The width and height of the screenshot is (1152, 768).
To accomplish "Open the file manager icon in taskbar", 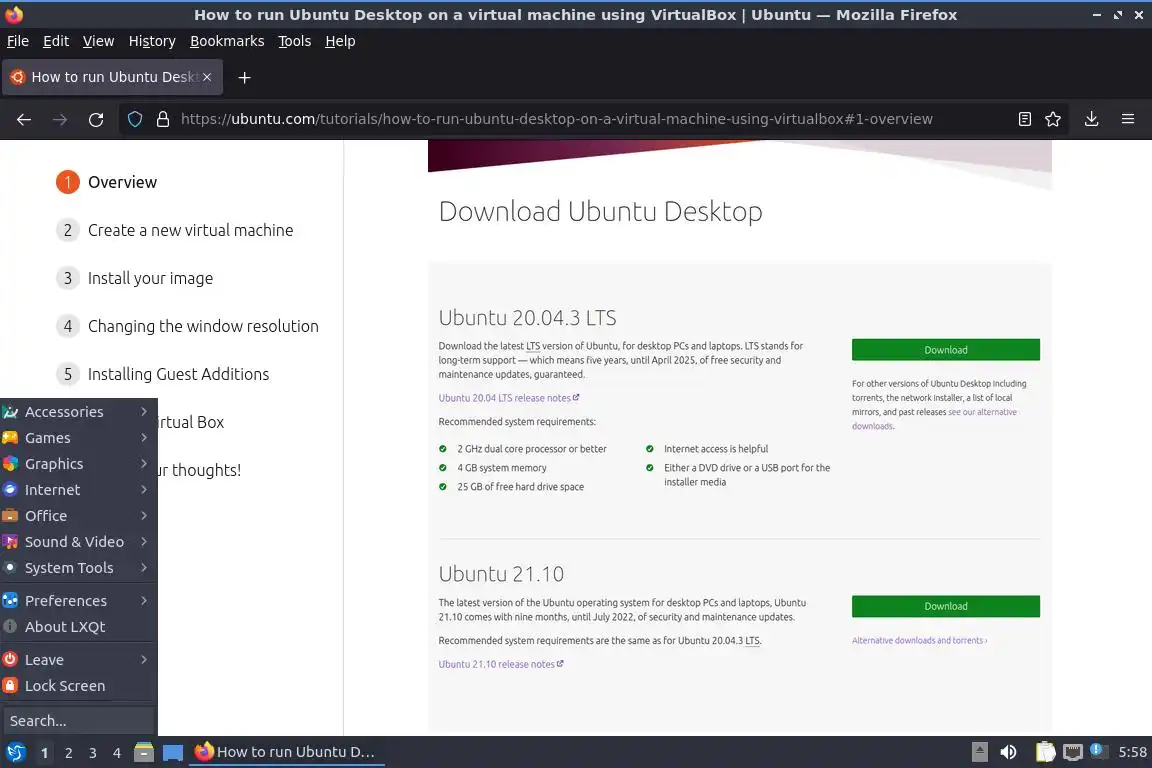I will pyautogui.click(x=144, y=752).
